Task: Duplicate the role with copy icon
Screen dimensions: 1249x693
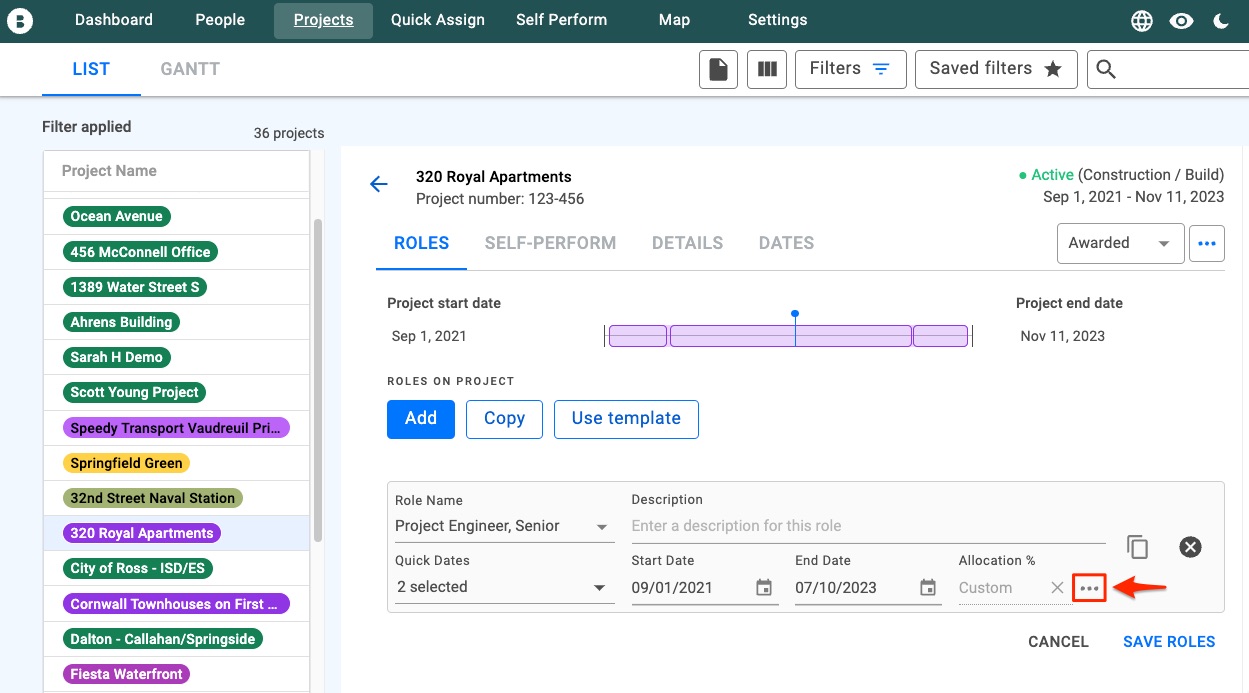Action: (x=1137, y=547)
